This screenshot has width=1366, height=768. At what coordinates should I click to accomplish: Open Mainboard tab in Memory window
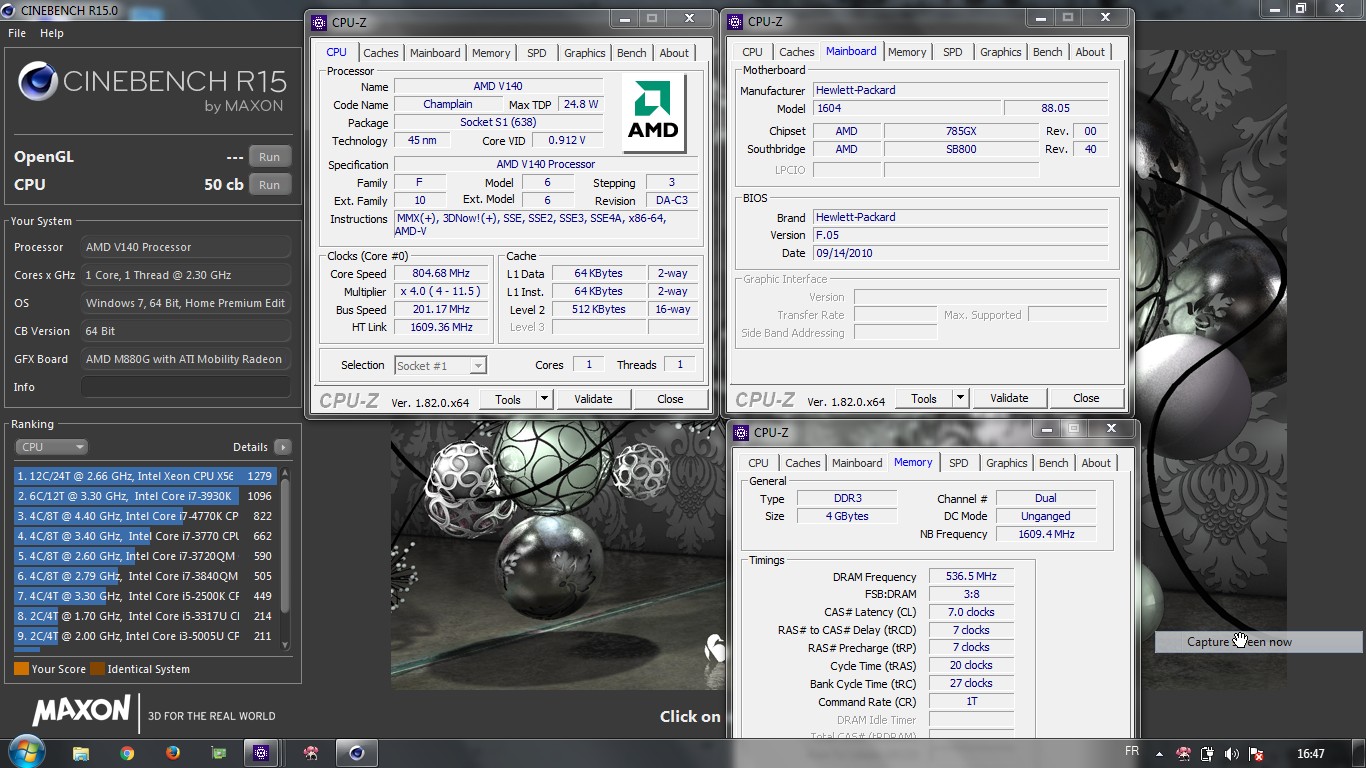[x=857, y=463]
